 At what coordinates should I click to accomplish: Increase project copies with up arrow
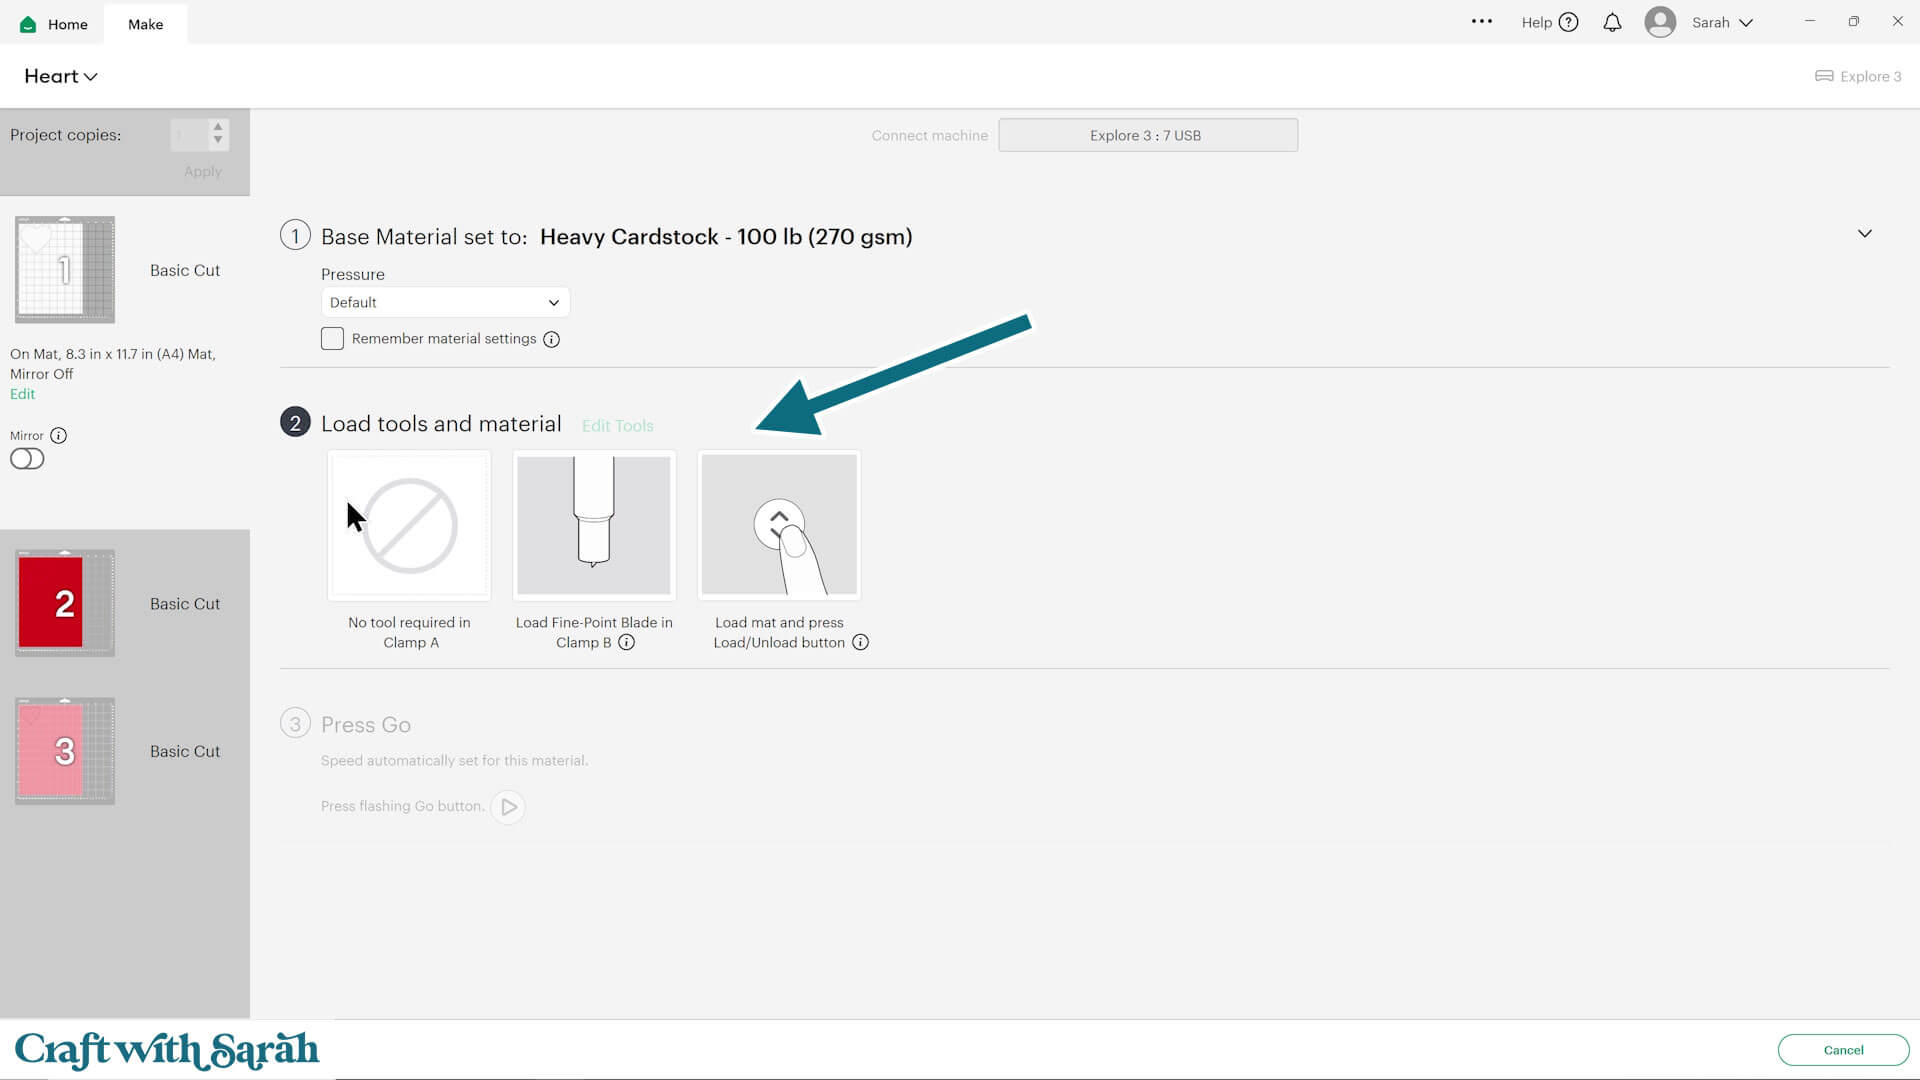(218, 128)
